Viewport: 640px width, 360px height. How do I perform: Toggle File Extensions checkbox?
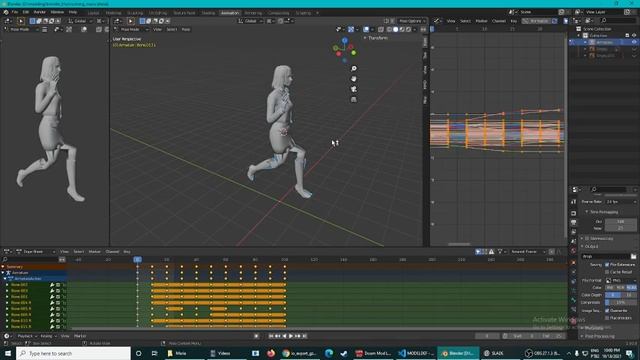607,264
